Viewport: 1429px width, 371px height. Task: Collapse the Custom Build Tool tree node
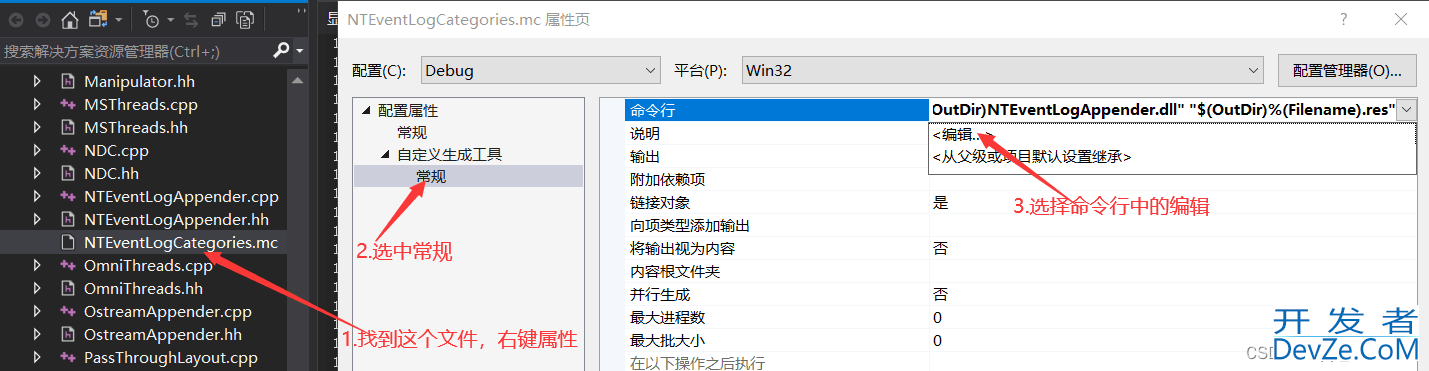pyautogui.click(x=386, y=155)
